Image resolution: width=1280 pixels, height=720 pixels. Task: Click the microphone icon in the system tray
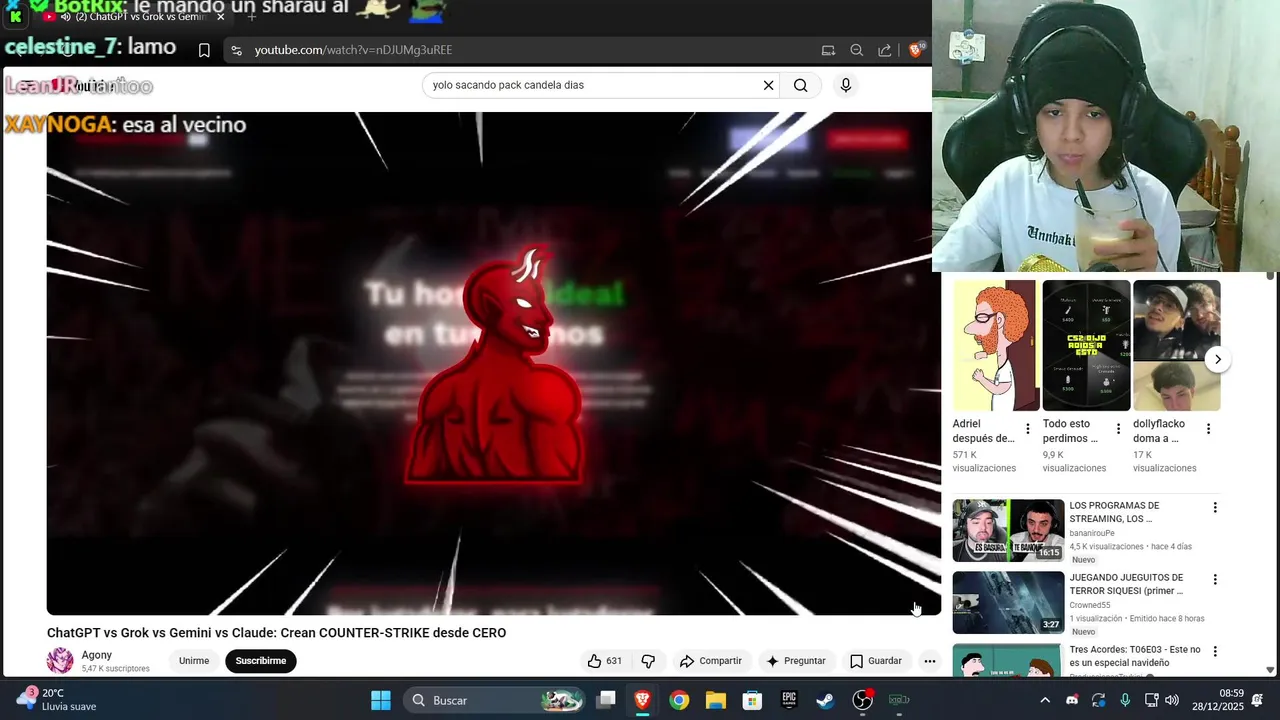1125,700
